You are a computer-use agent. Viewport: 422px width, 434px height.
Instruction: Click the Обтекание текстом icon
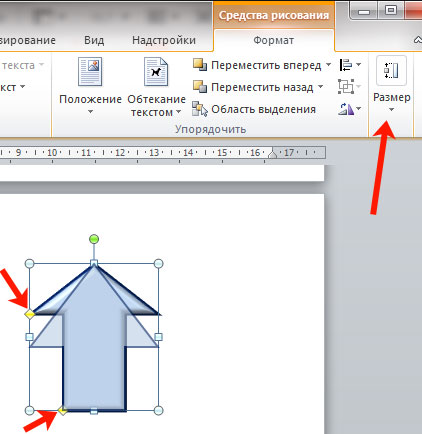[156, 72]
